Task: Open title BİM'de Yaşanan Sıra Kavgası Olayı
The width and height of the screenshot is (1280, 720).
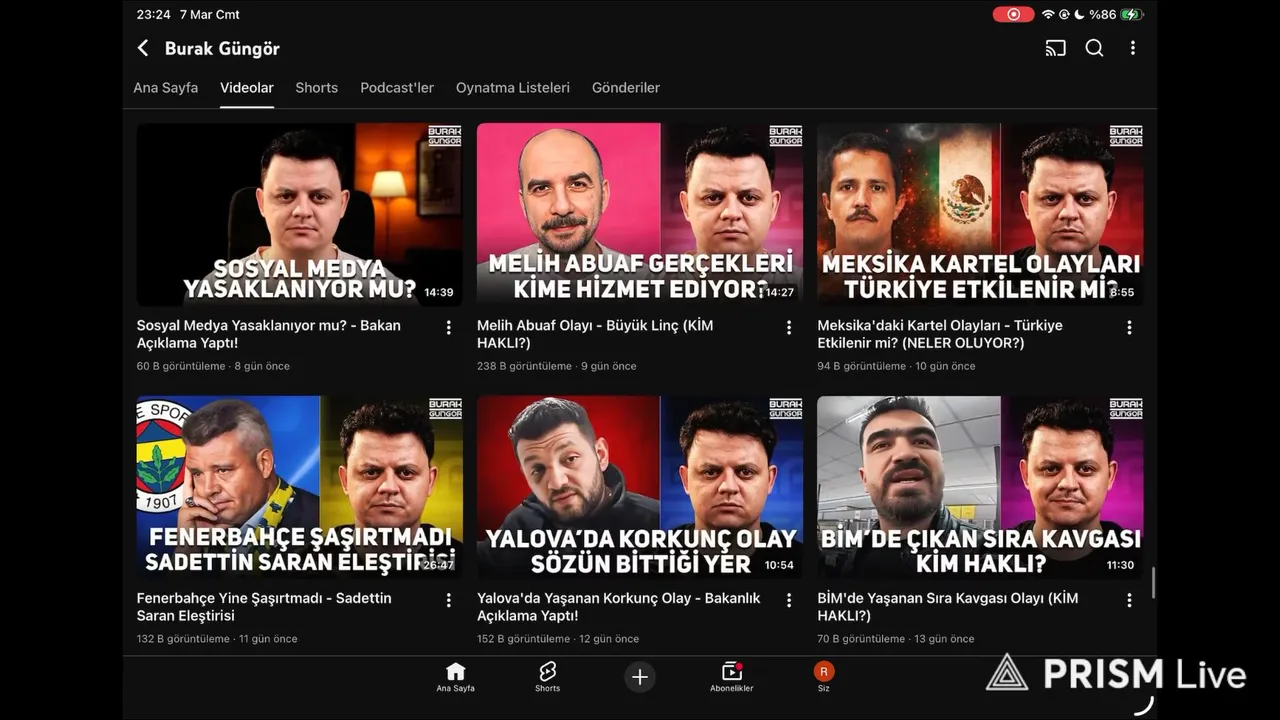Action: (948, 607)
